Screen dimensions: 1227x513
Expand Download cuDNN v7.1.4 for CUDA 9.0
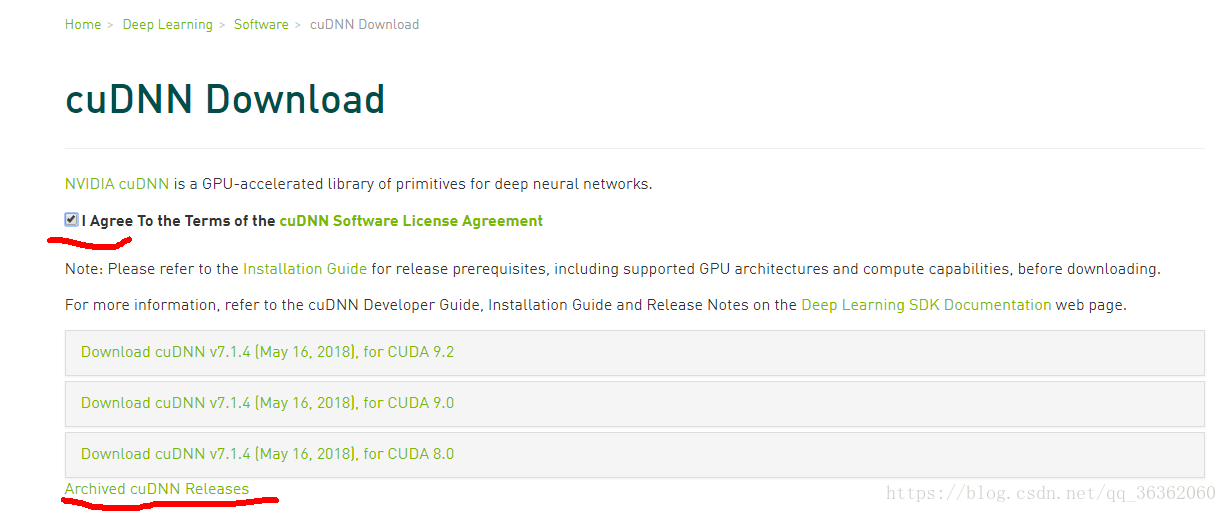(634, 403)
